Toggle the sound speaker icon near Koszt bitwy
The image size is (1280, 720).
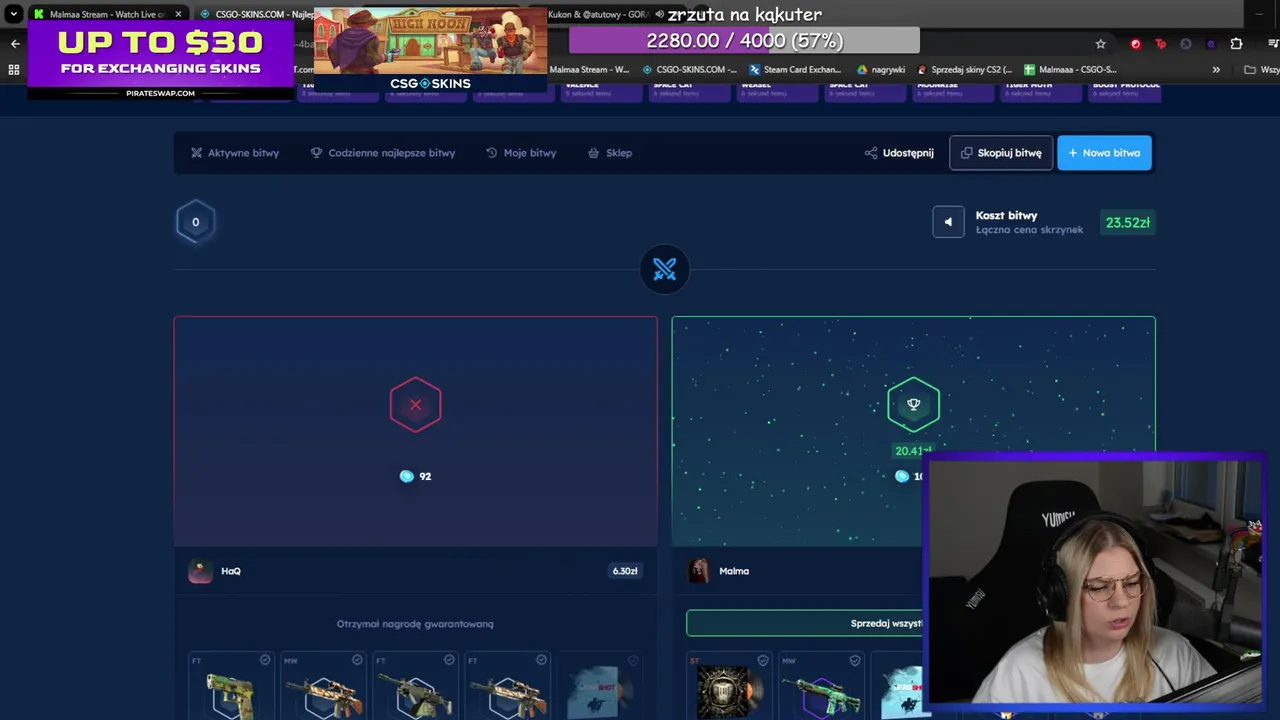948,222
